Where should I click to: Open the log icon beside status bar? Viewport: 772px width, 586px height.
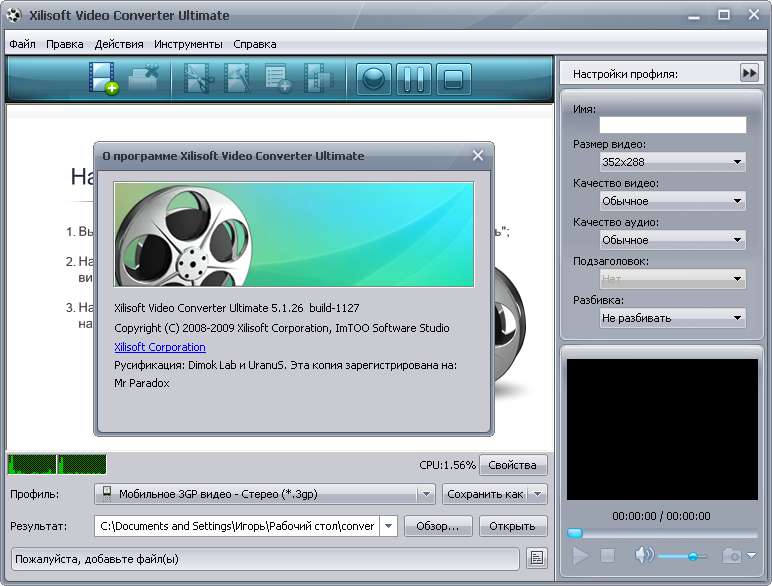537,558
